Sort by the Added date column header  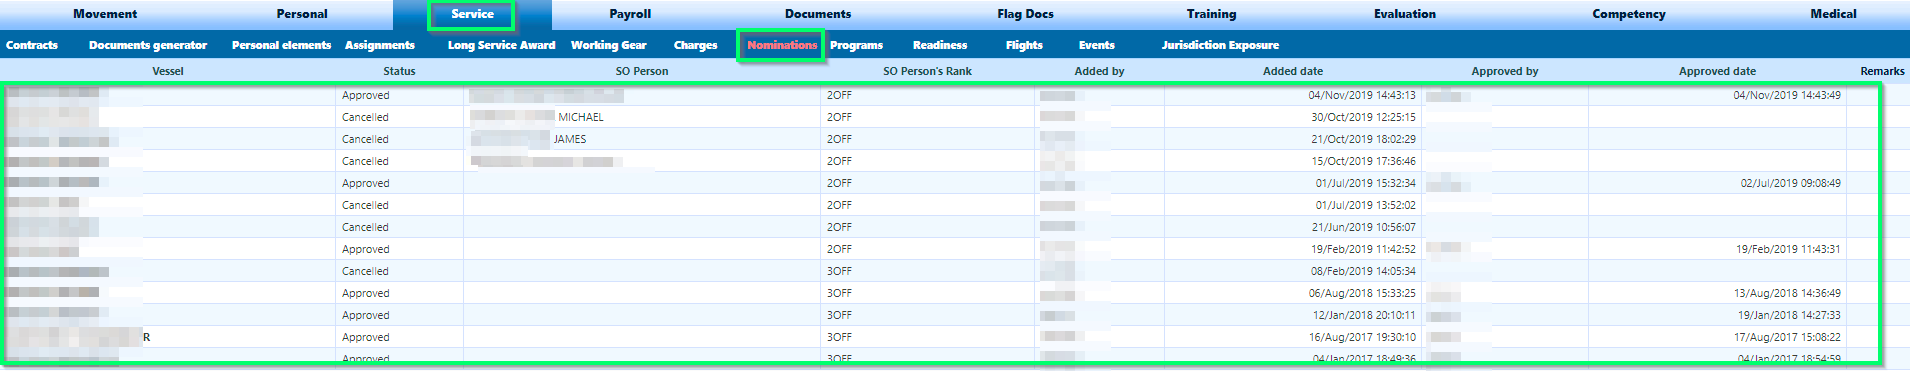(1292, 71)
